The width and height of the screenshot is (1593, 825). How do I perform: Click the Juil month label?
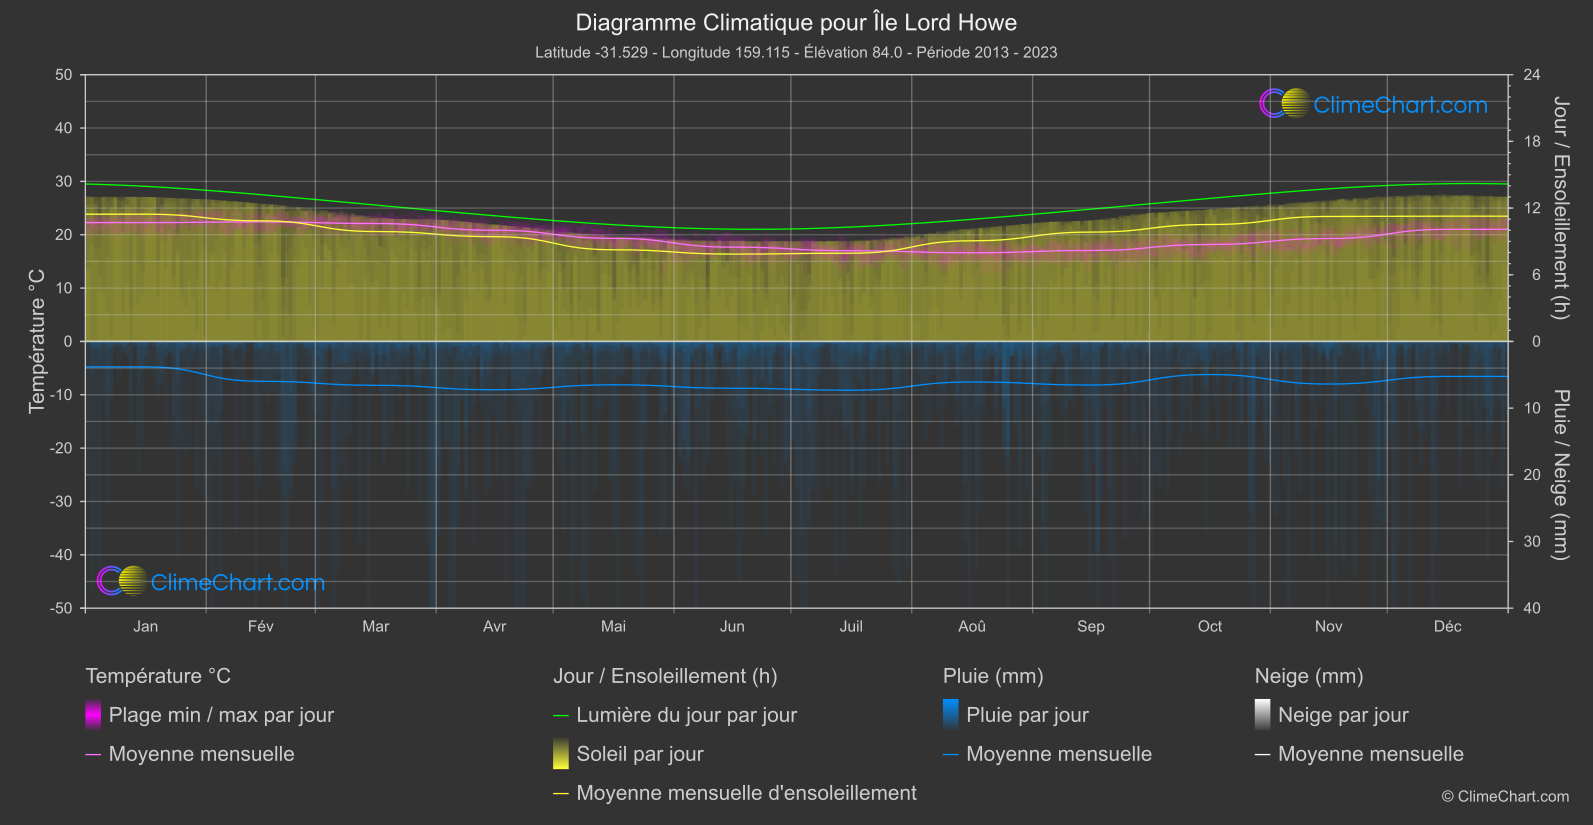point(851,626)
